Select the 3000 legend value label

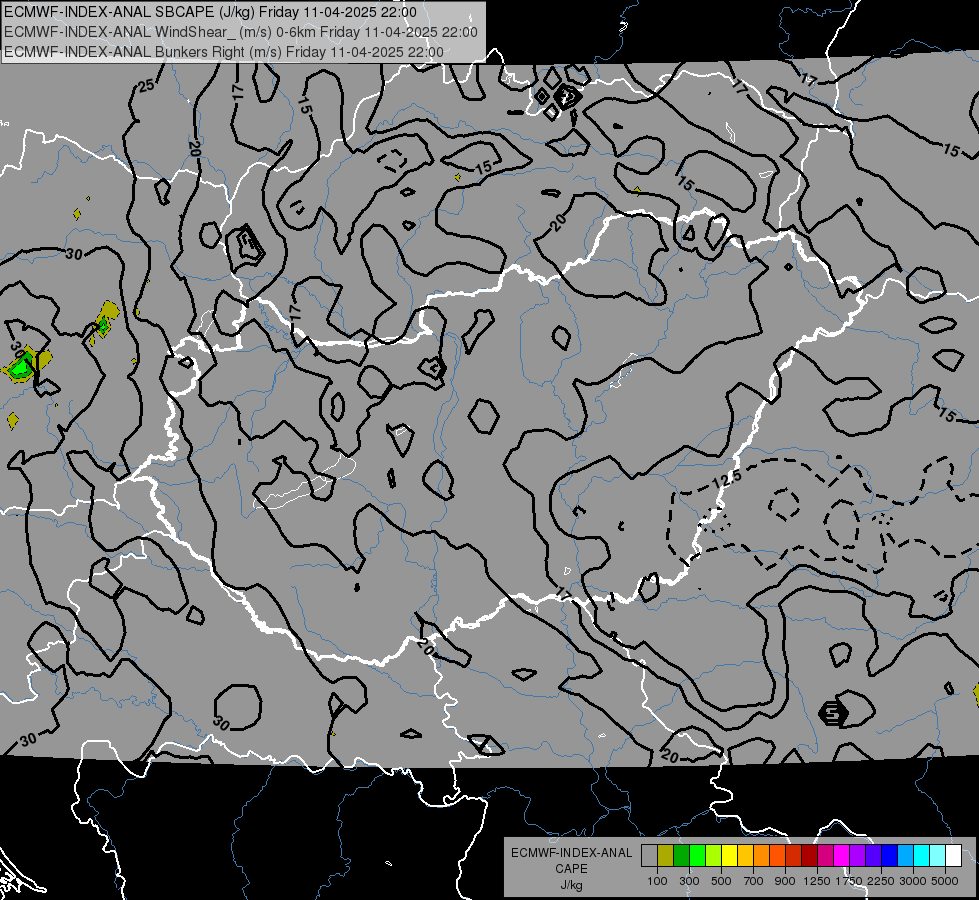click(x=913, y=881)
